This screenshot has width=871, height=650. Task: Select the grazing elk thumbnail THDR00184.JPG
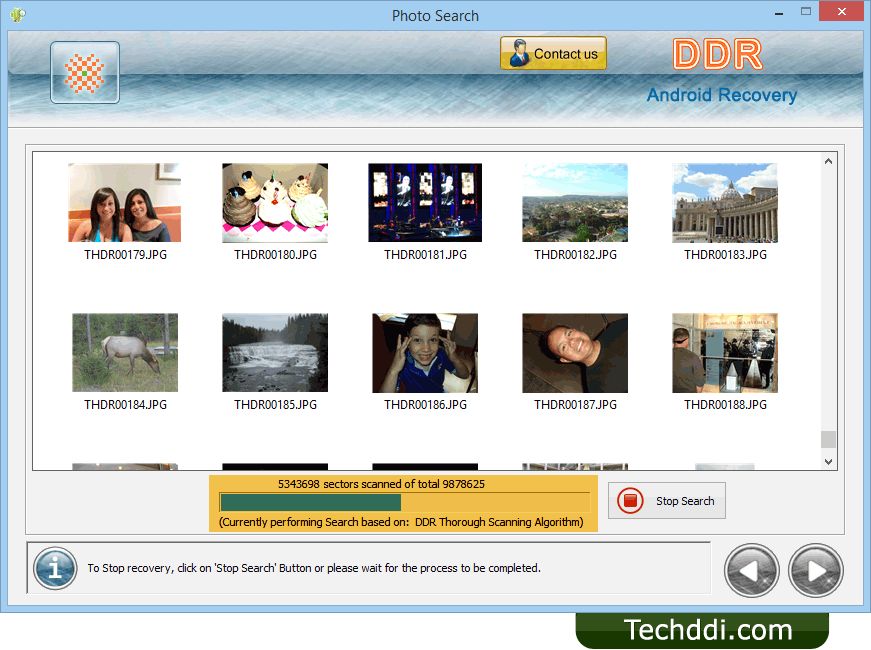[x=125, y=353]
